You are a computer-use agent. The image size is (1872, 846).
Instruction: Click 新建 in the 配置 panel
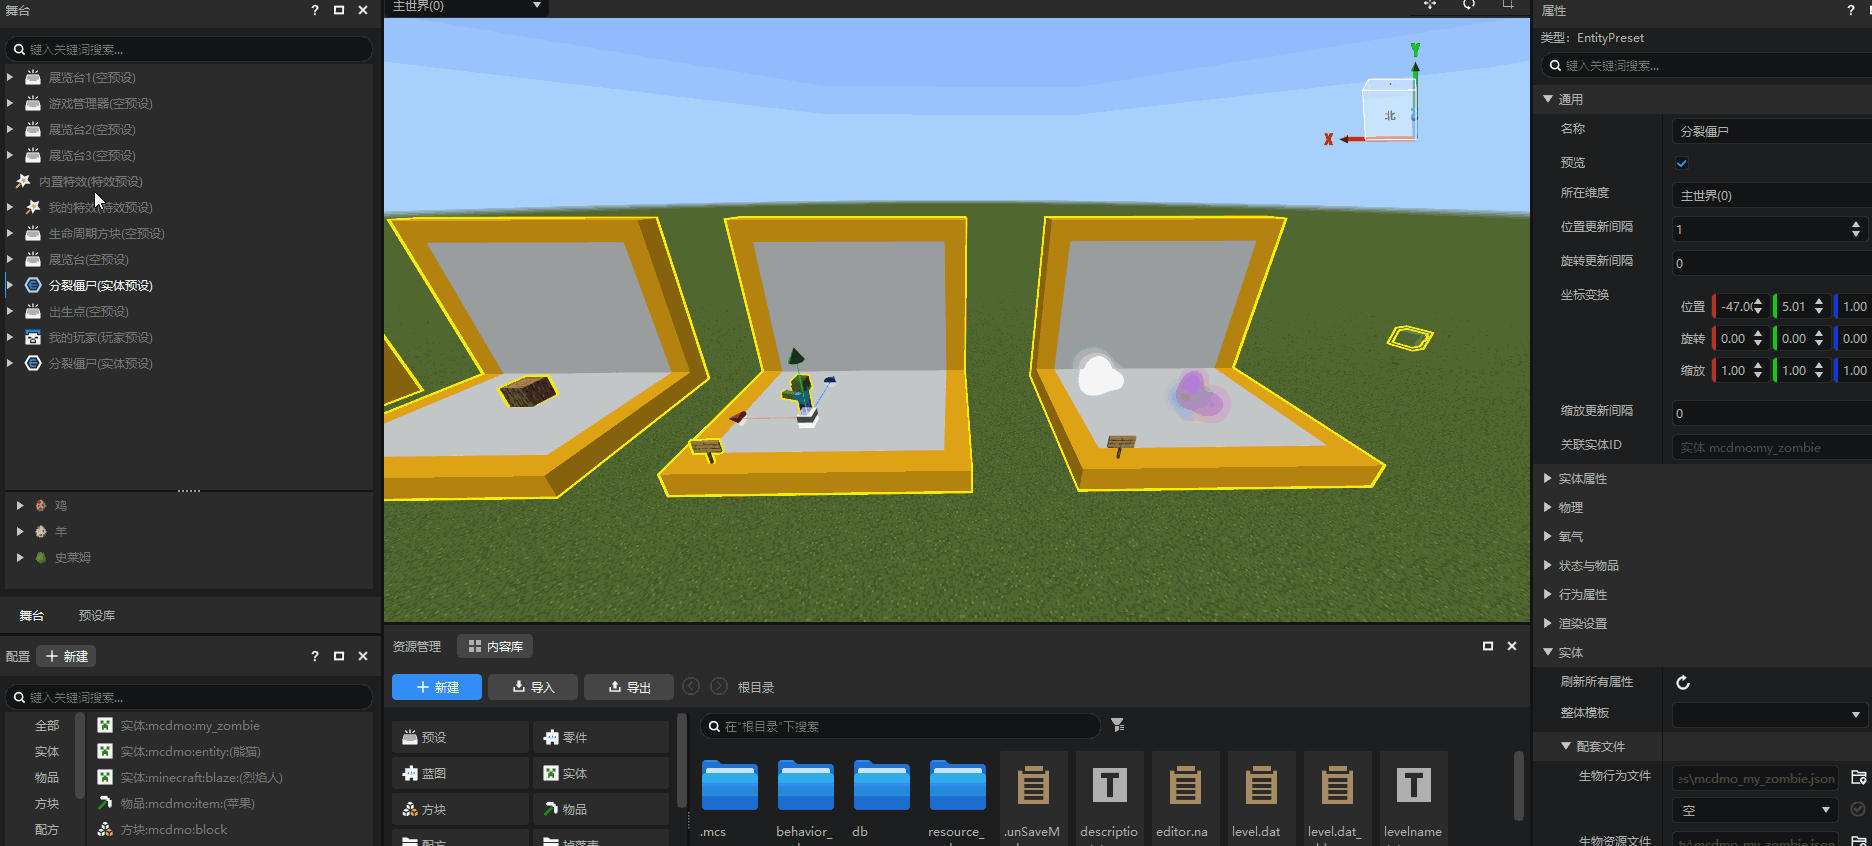66,656
